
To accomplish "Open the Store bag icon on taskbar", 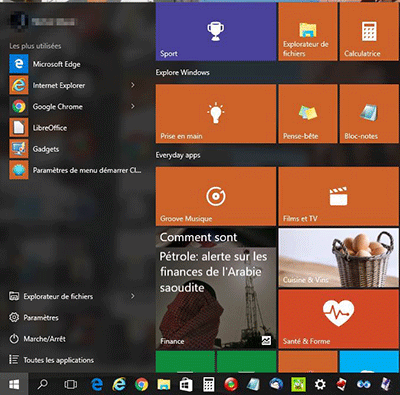I will coord(186,384).
